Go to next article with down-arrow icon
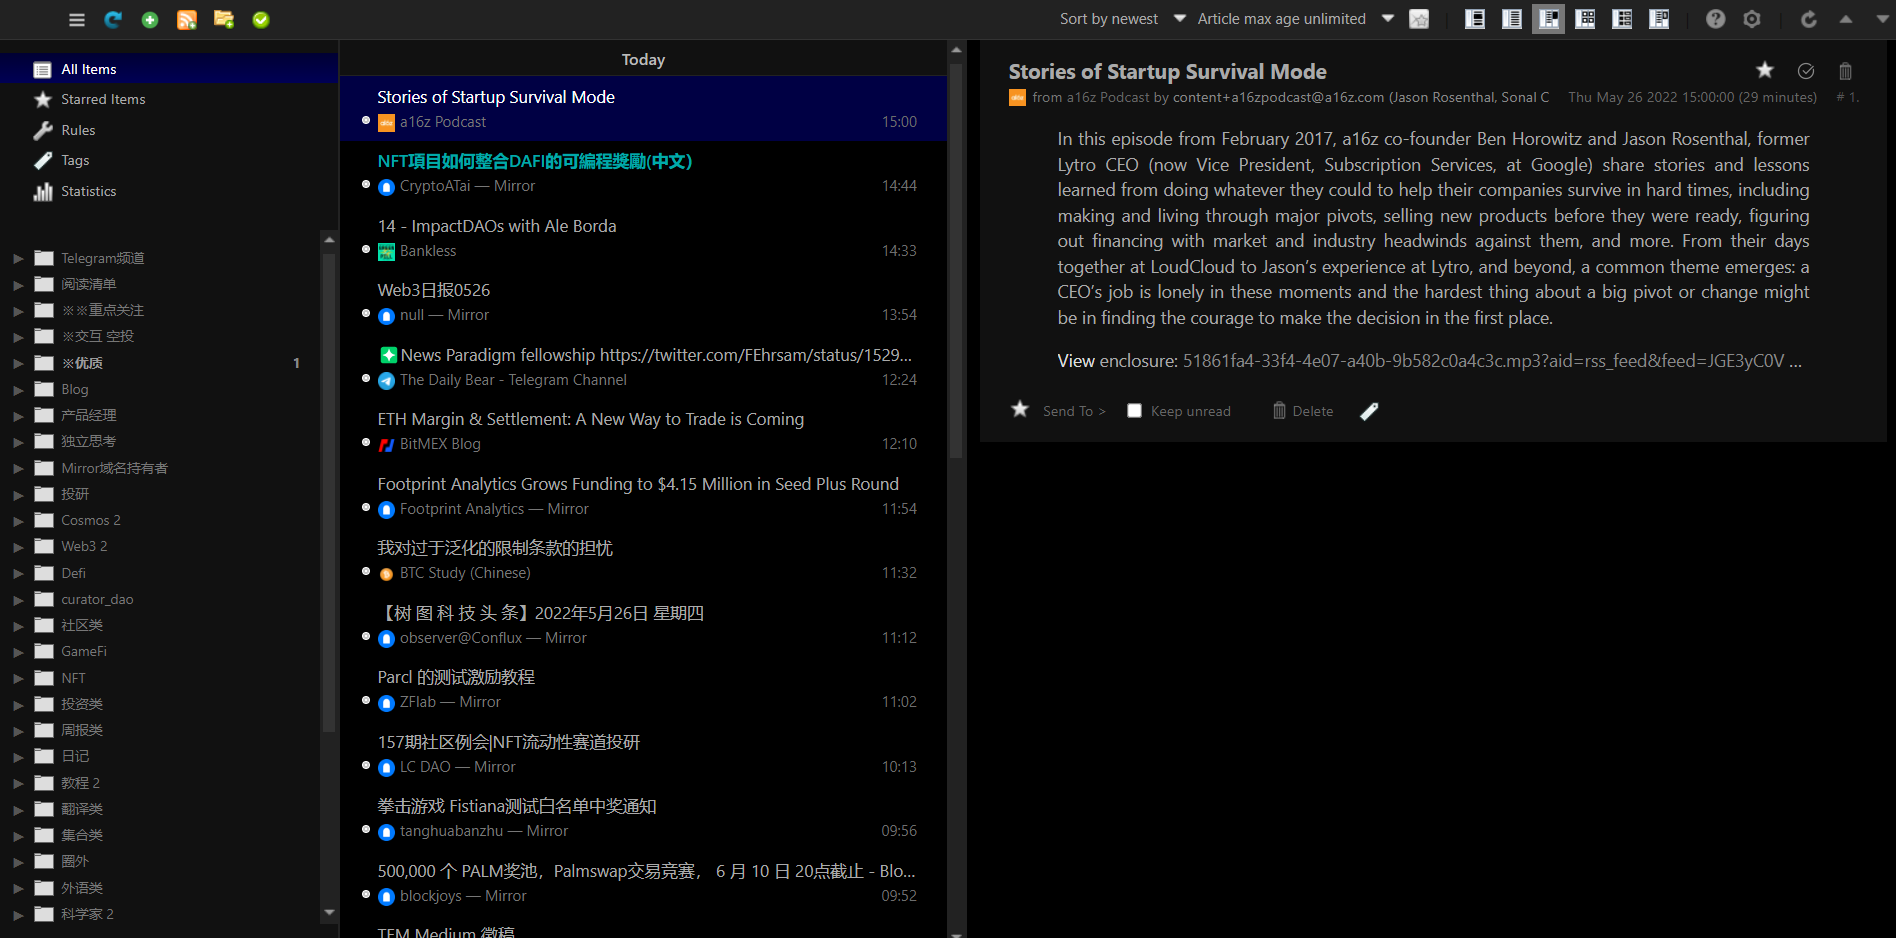1896x938 pixels. pos(1882,19)
